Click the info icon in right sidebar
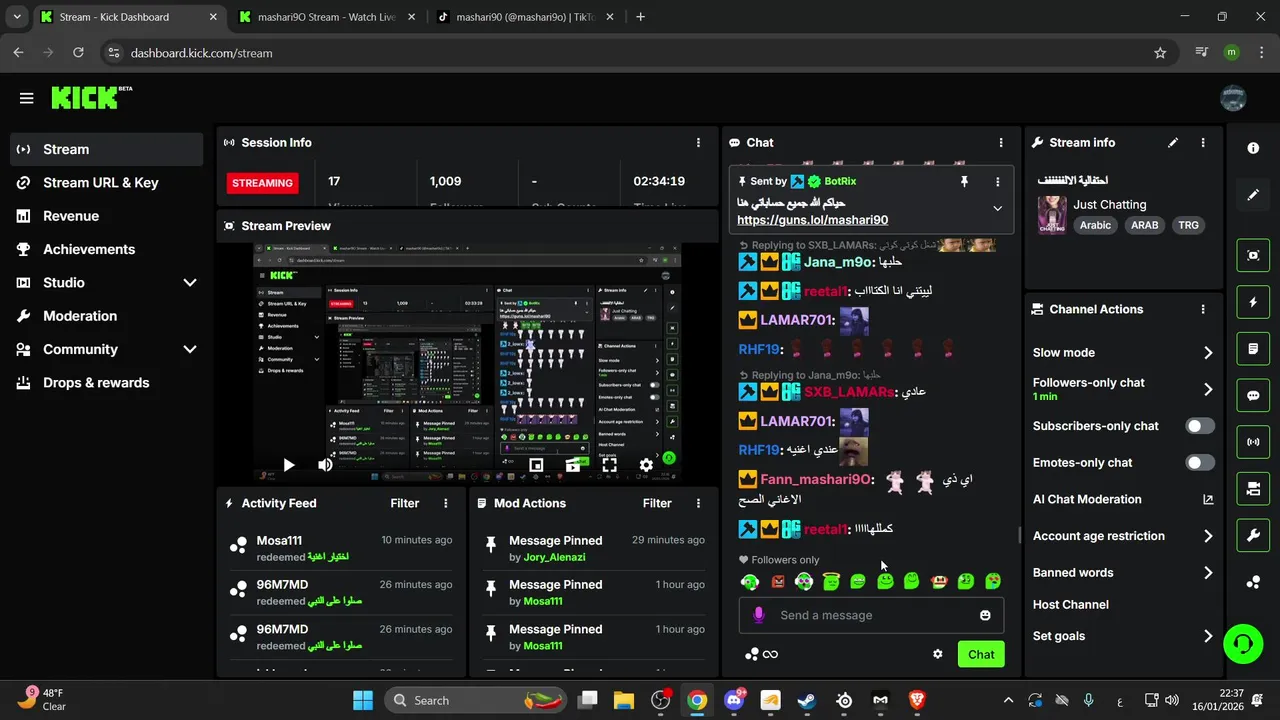Image resolution: width=1280 pixels, height=720 pixels. 1253,148
